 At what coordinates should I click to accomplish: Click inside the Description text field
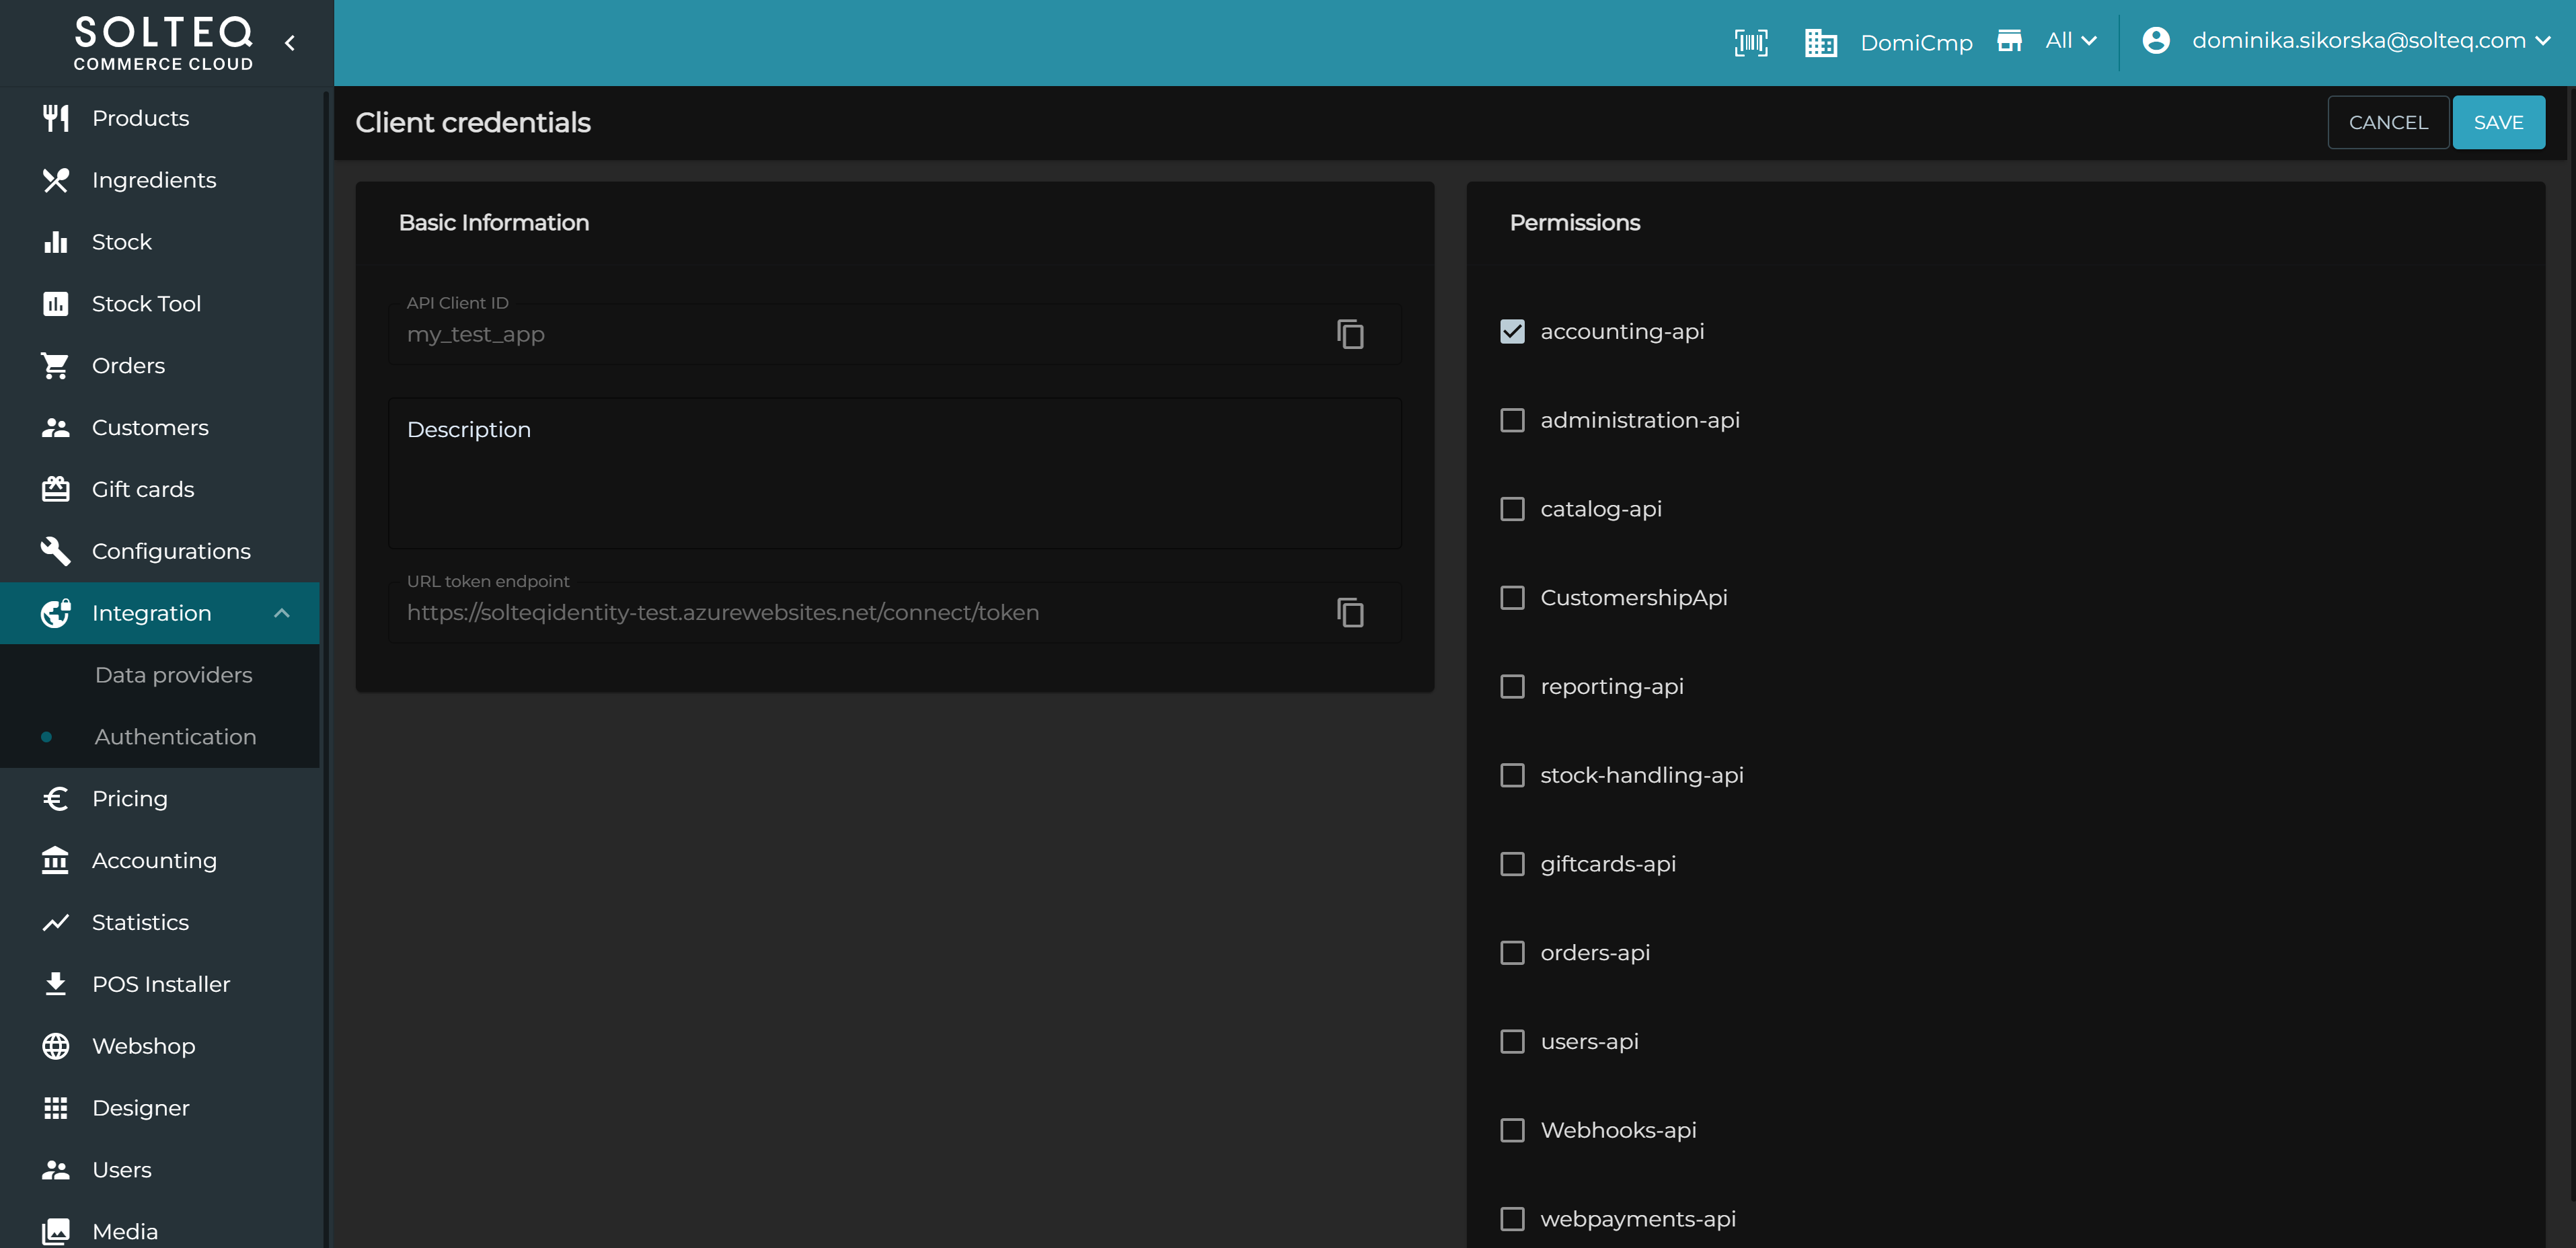894,473
